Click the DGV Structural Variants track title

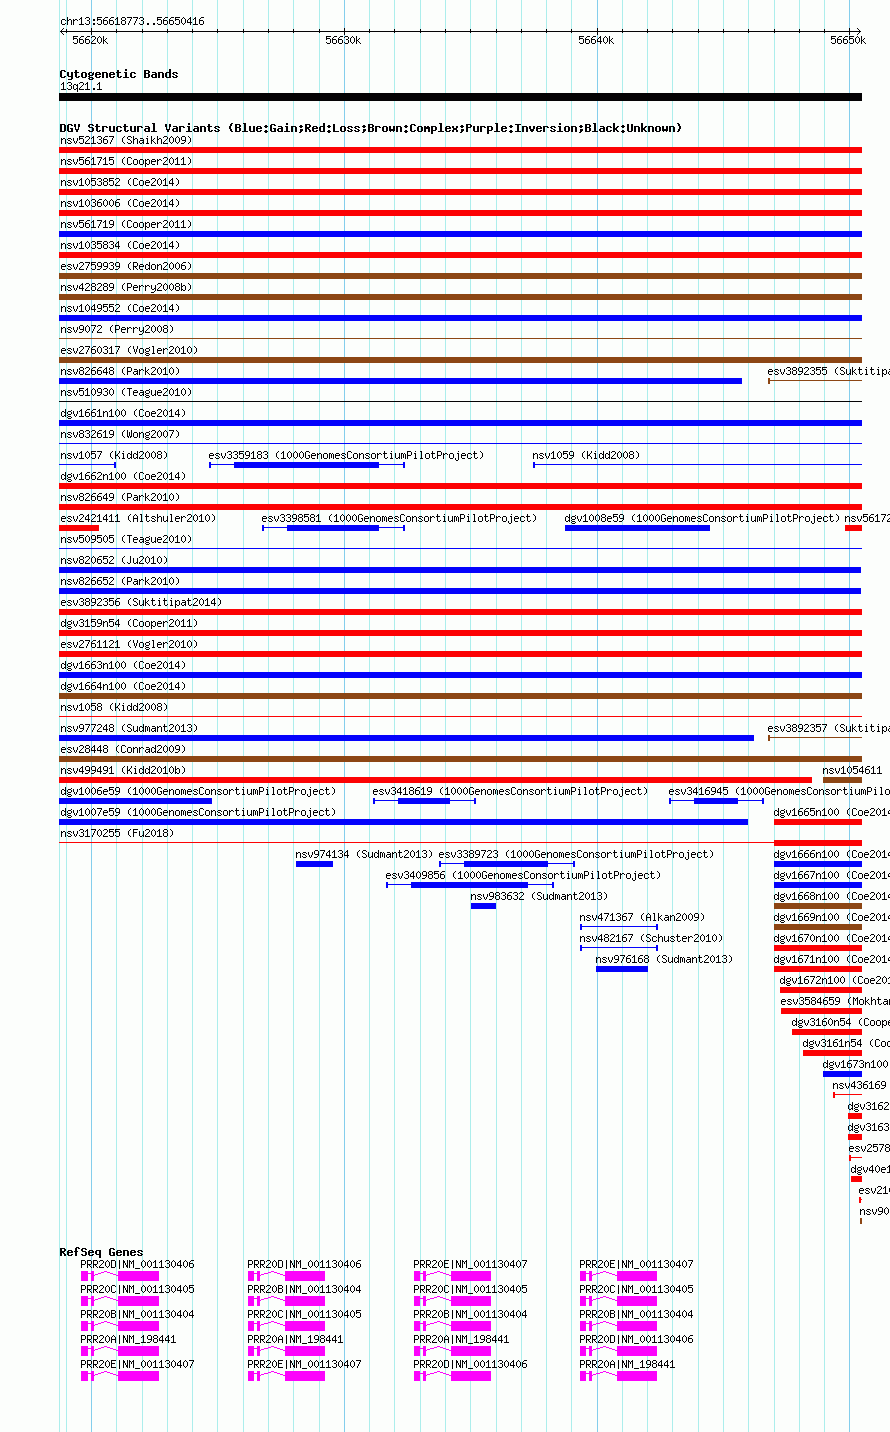click(371, 128)
